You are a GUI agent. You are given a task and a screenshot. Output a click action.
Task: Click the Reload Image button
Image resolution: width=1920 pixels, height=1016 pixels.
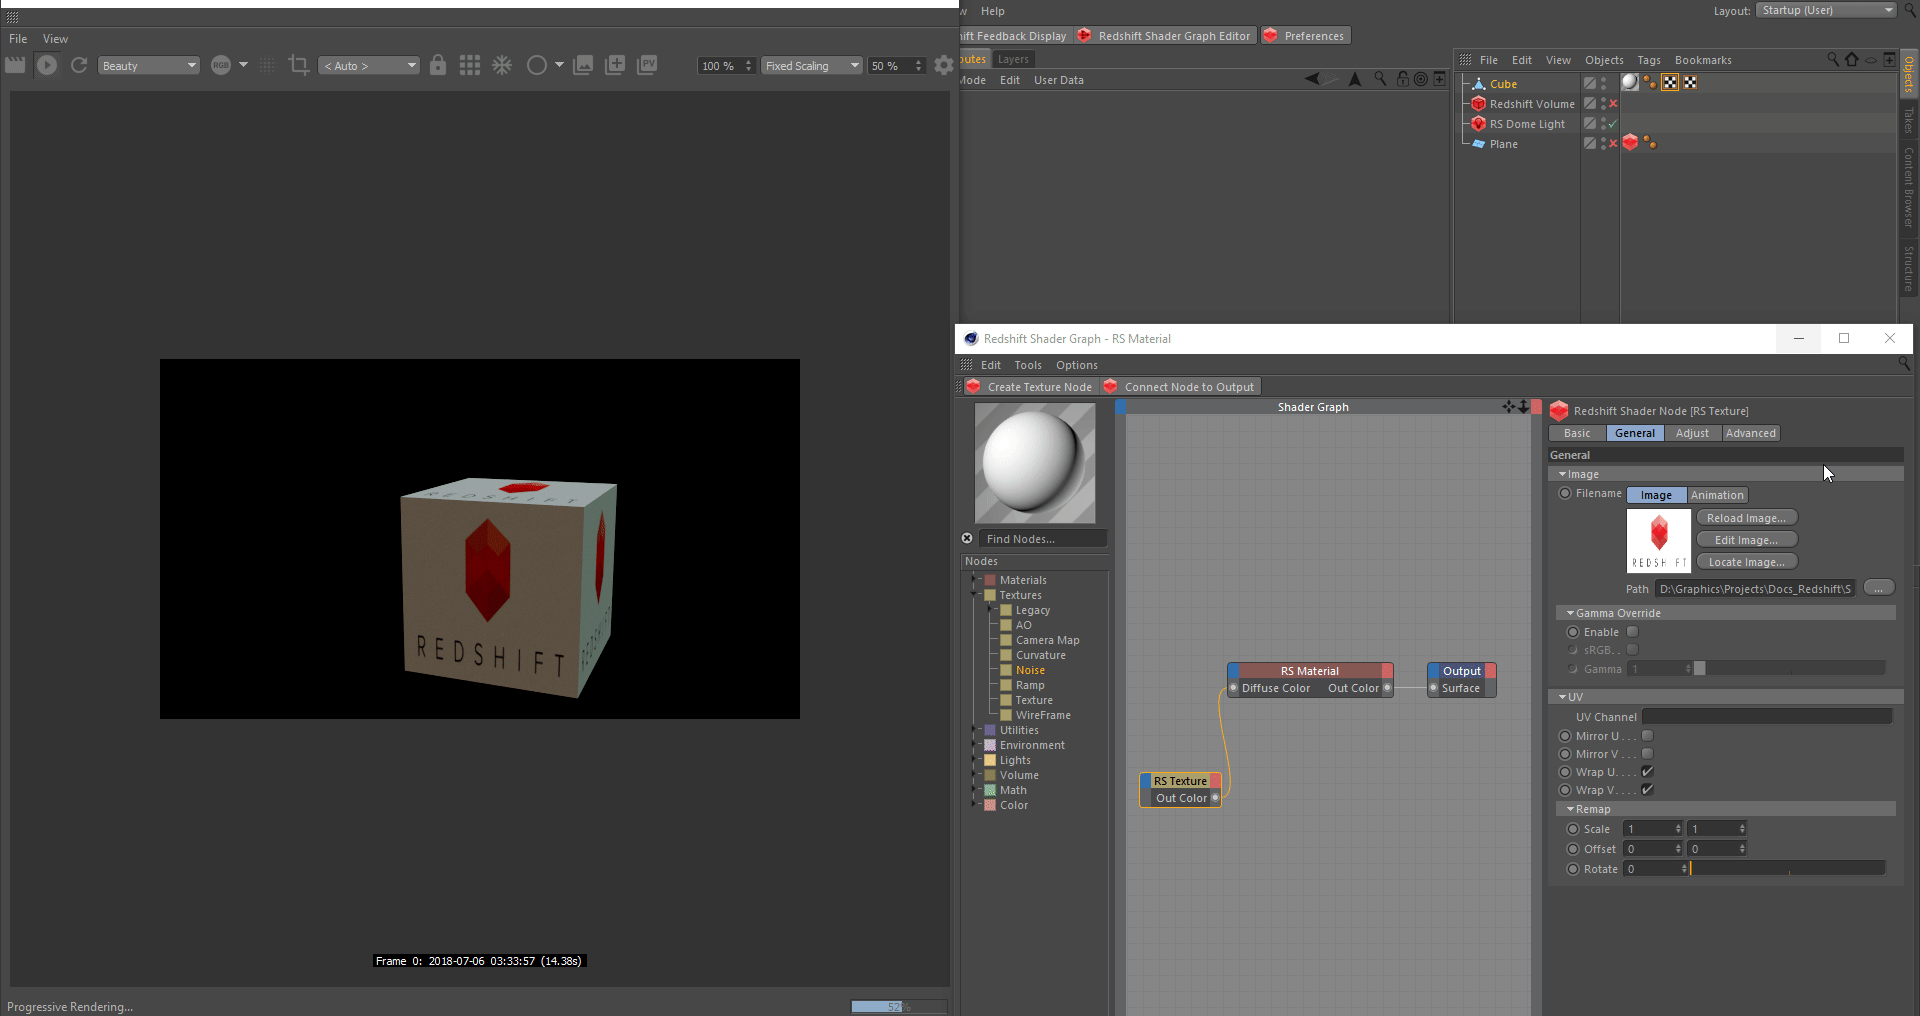coord(1746,518)
